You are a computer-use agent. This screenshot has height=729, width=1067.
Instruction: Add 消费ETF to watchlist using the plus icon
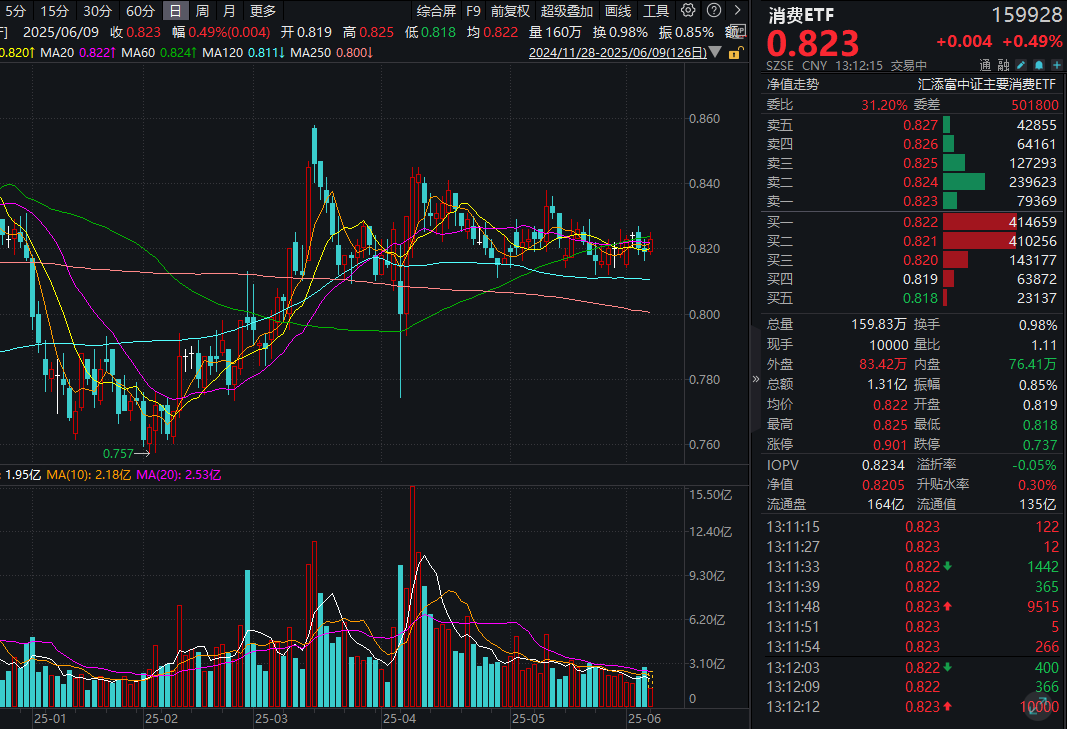coord(1057,65)
